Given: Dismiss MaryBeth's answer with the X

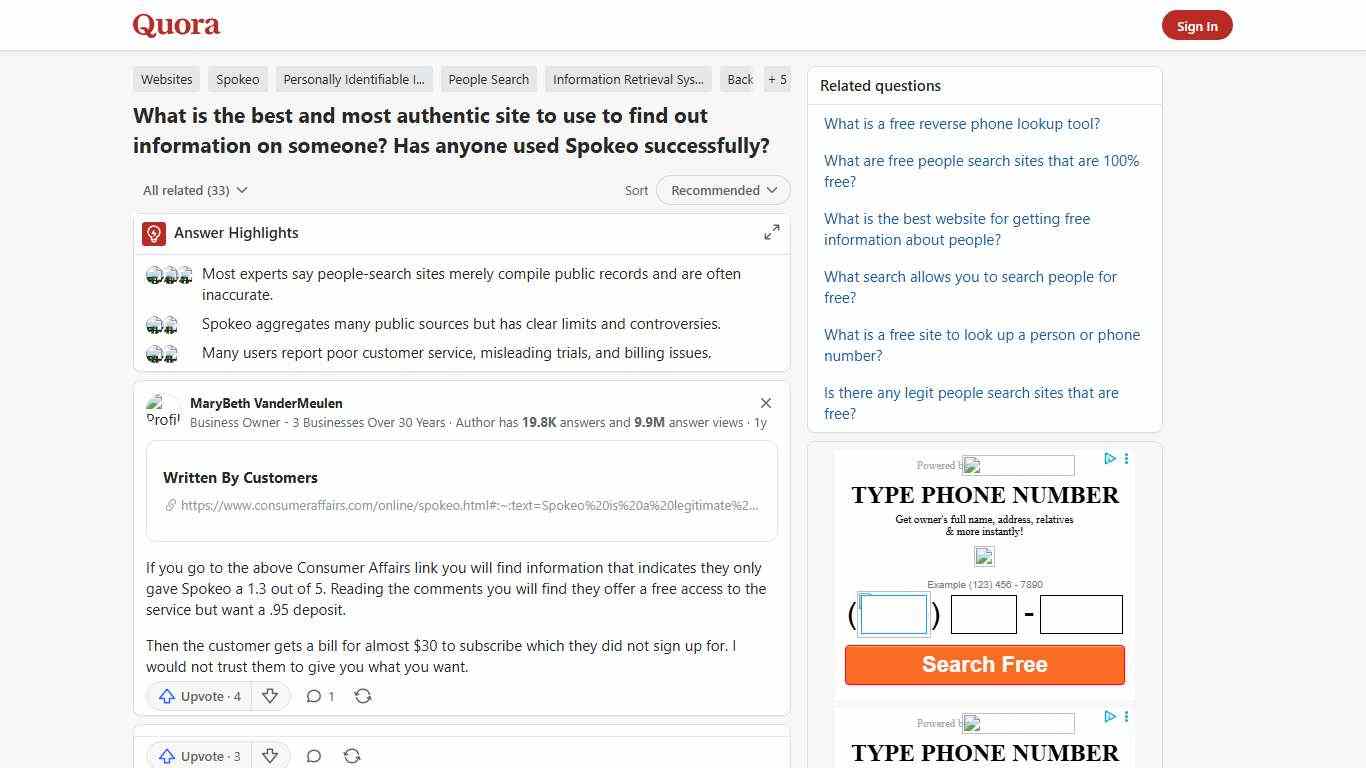Looking at the screenshot, I should (x=766, y=403).
